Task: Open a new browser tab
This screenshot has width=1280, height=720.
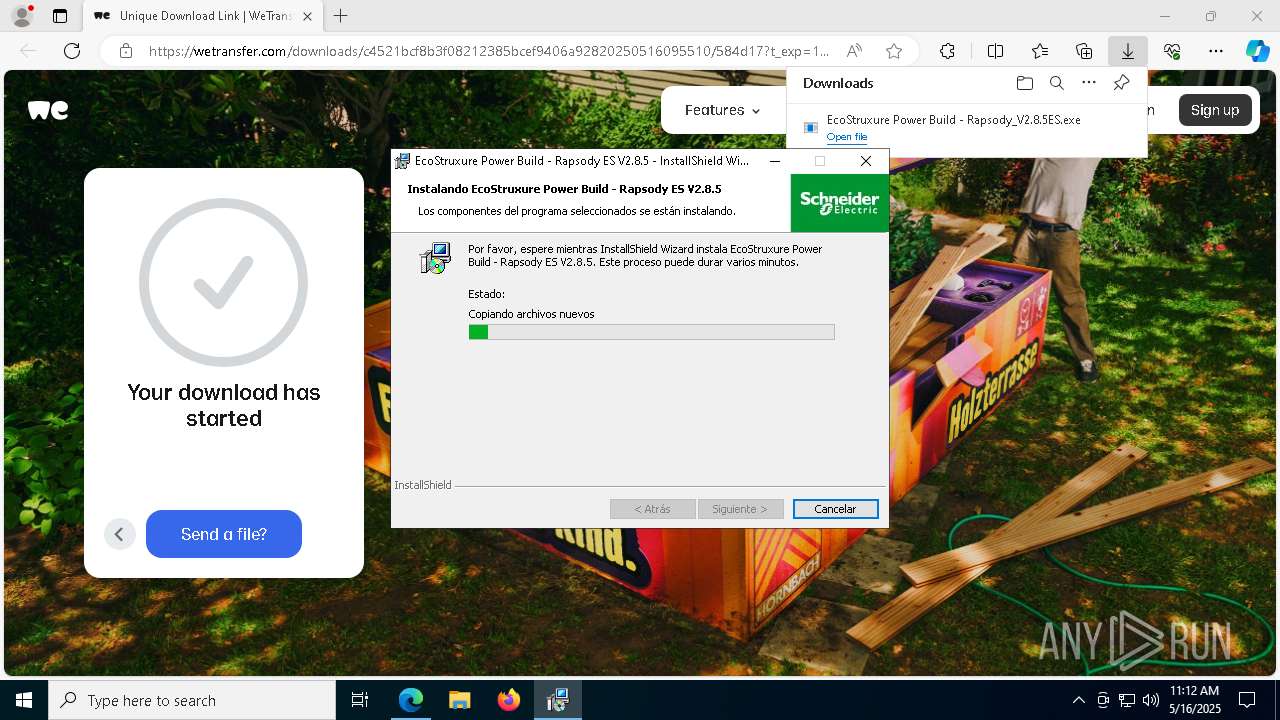Action: point(341,16)
